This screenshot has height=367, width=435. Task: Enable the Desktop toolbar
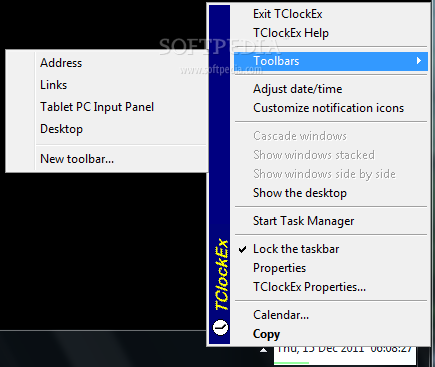tap(107, 129)
